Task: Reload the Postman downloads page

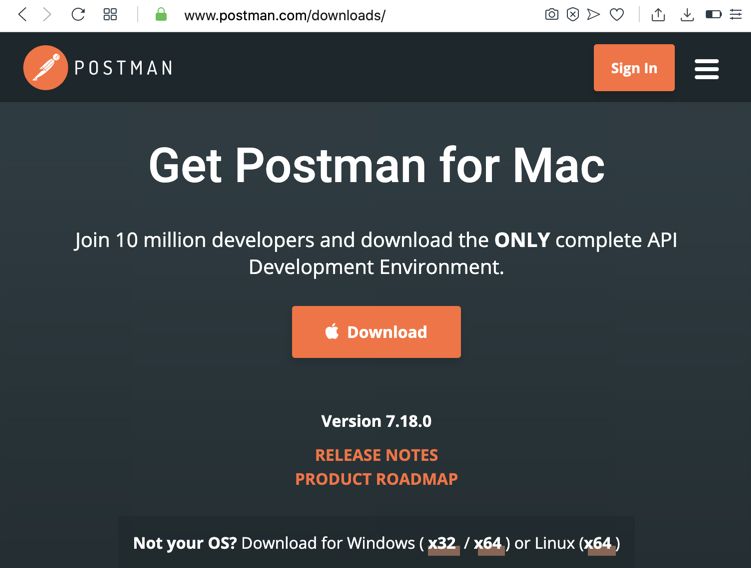Action: (78, 15)
